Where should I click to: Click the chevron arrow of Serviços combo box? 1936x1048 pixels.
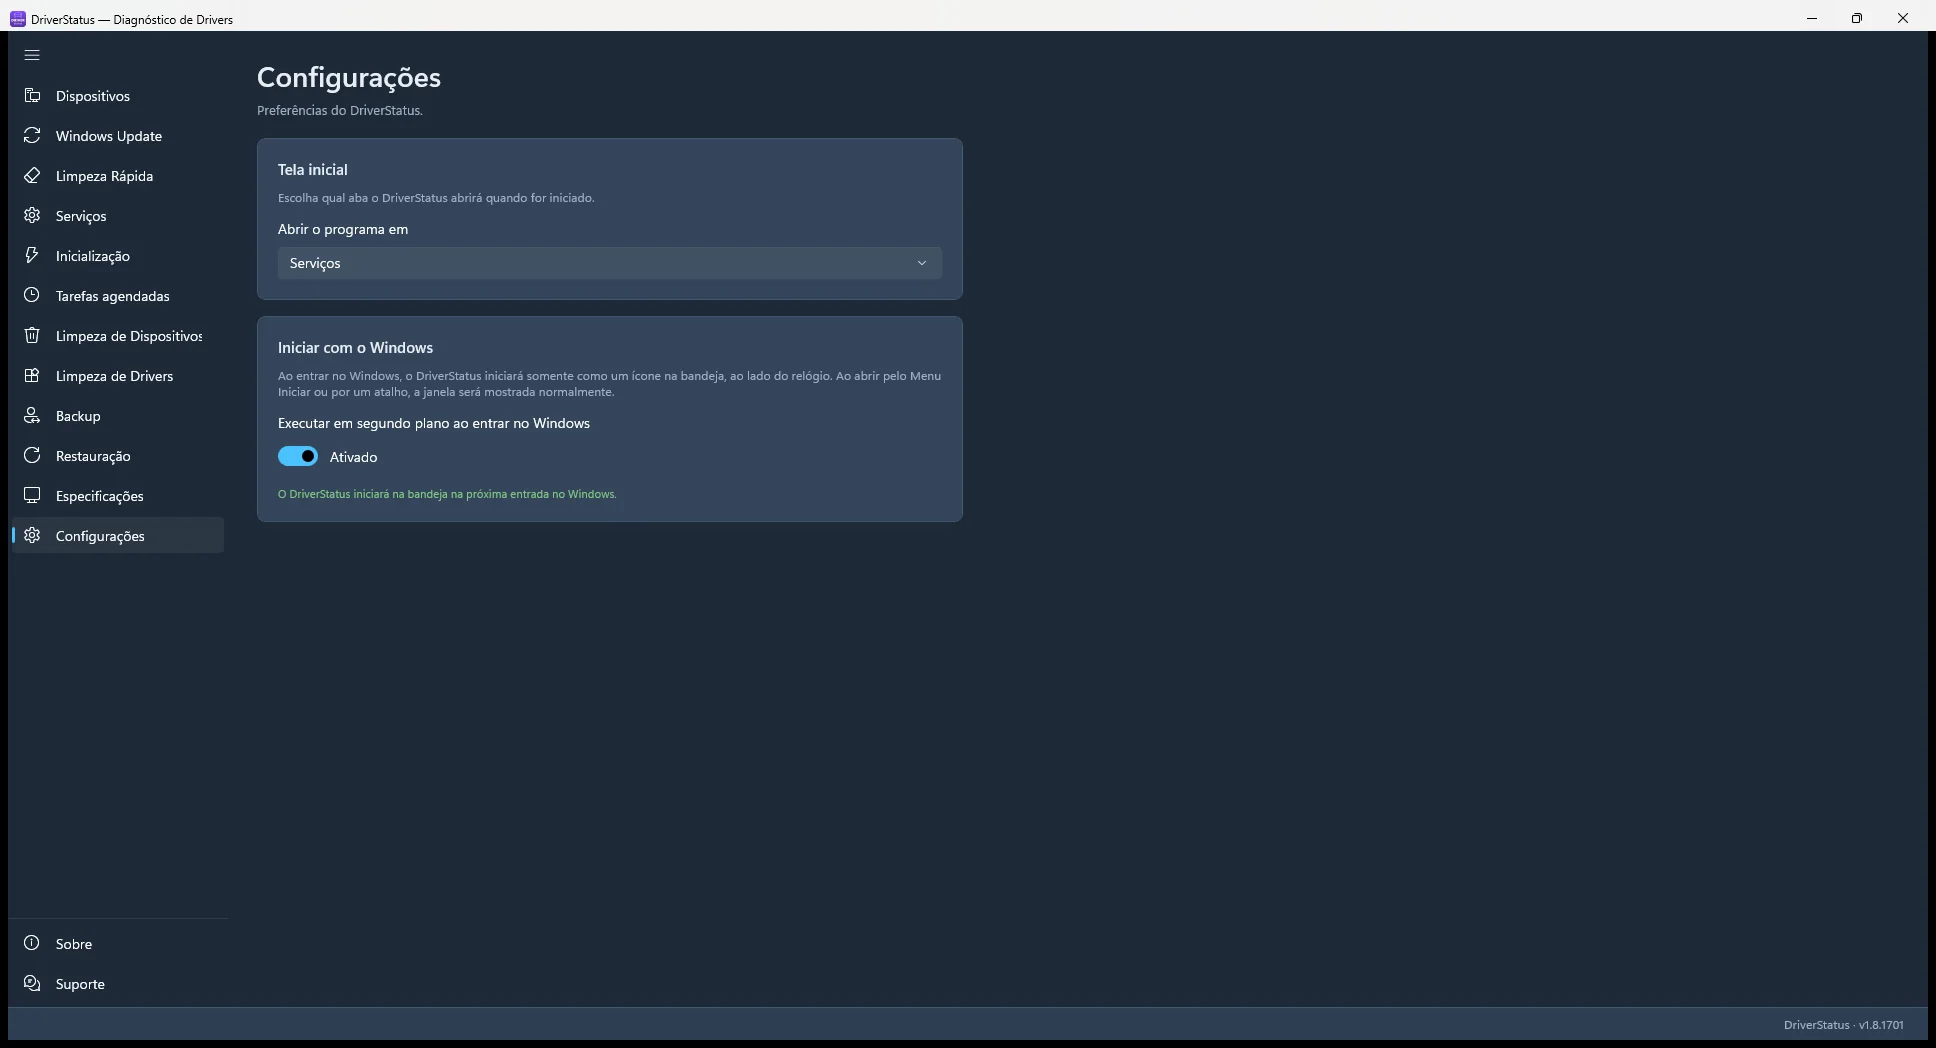tap(922, 263)
